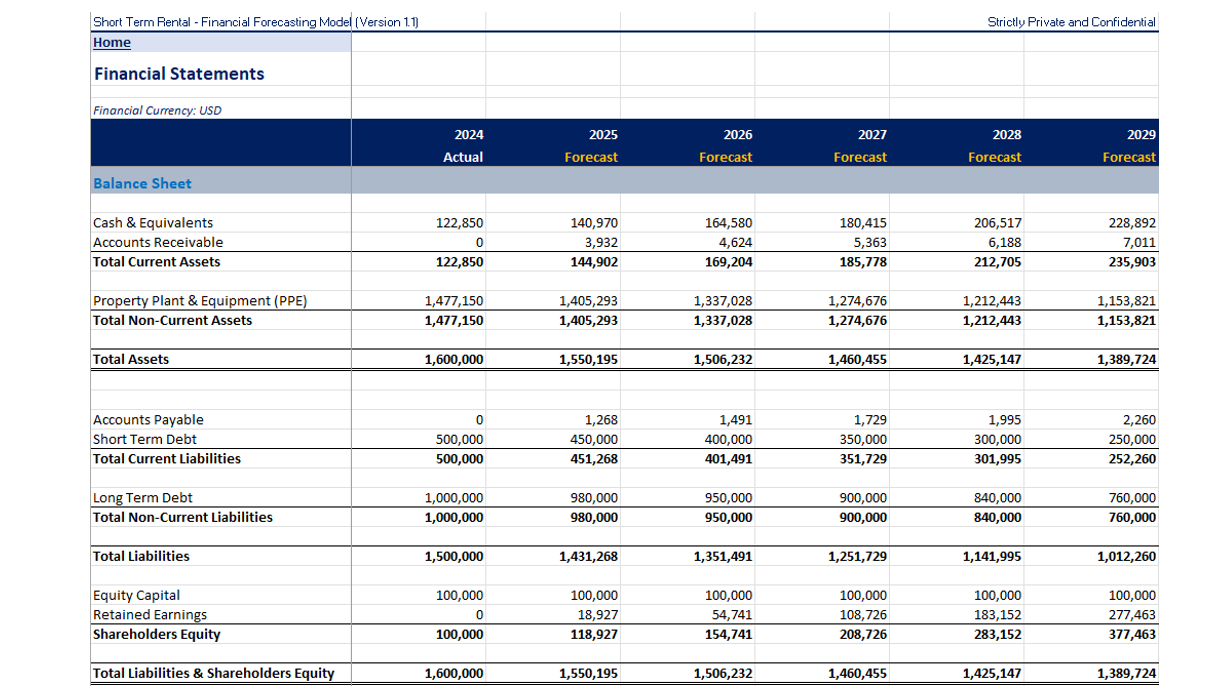
Task: Click the Cash & Equivalents row label
Action: [154, 222]
